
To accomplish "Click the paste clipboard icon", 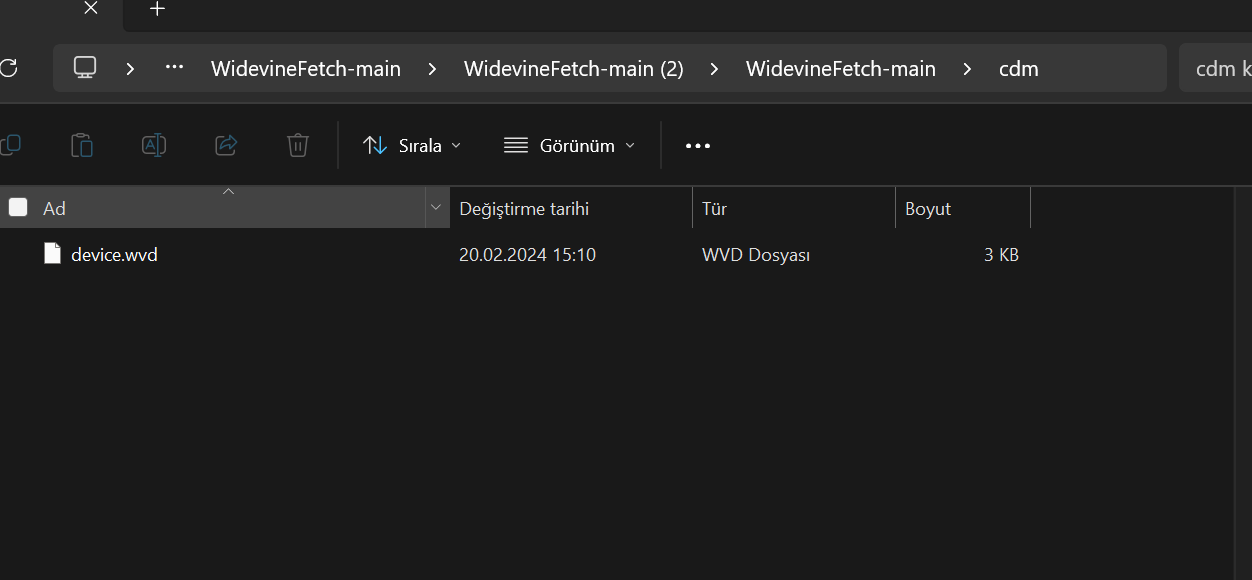I will (82, 145).
